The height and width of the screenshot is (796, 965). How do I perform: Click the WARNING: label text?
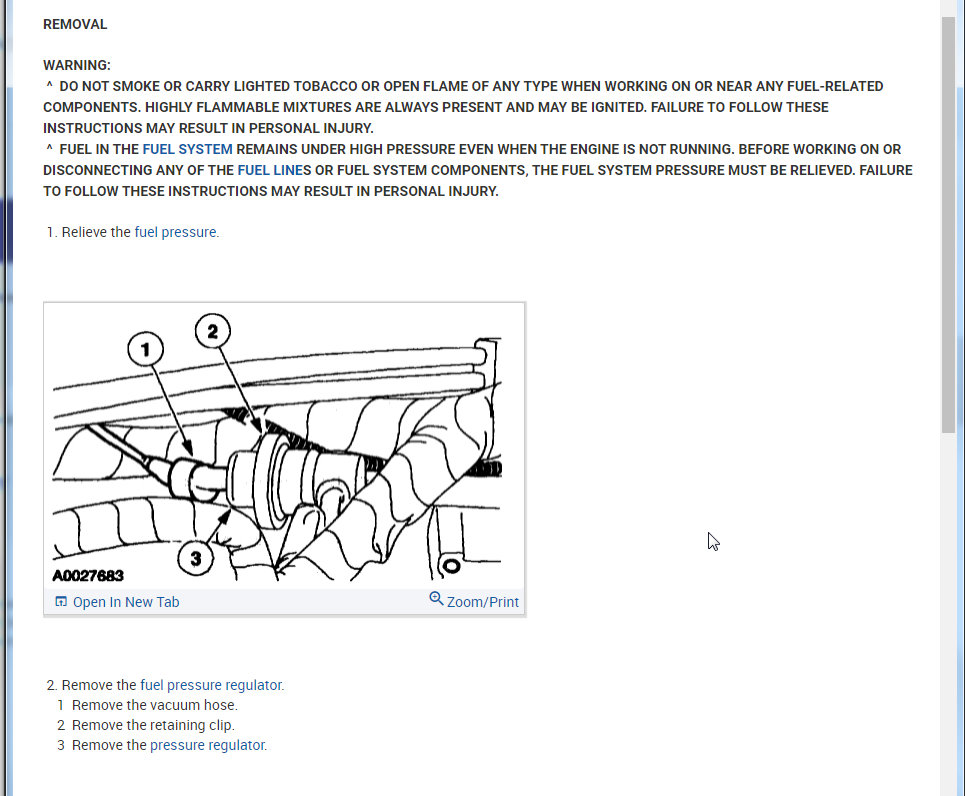click(77, 65)
